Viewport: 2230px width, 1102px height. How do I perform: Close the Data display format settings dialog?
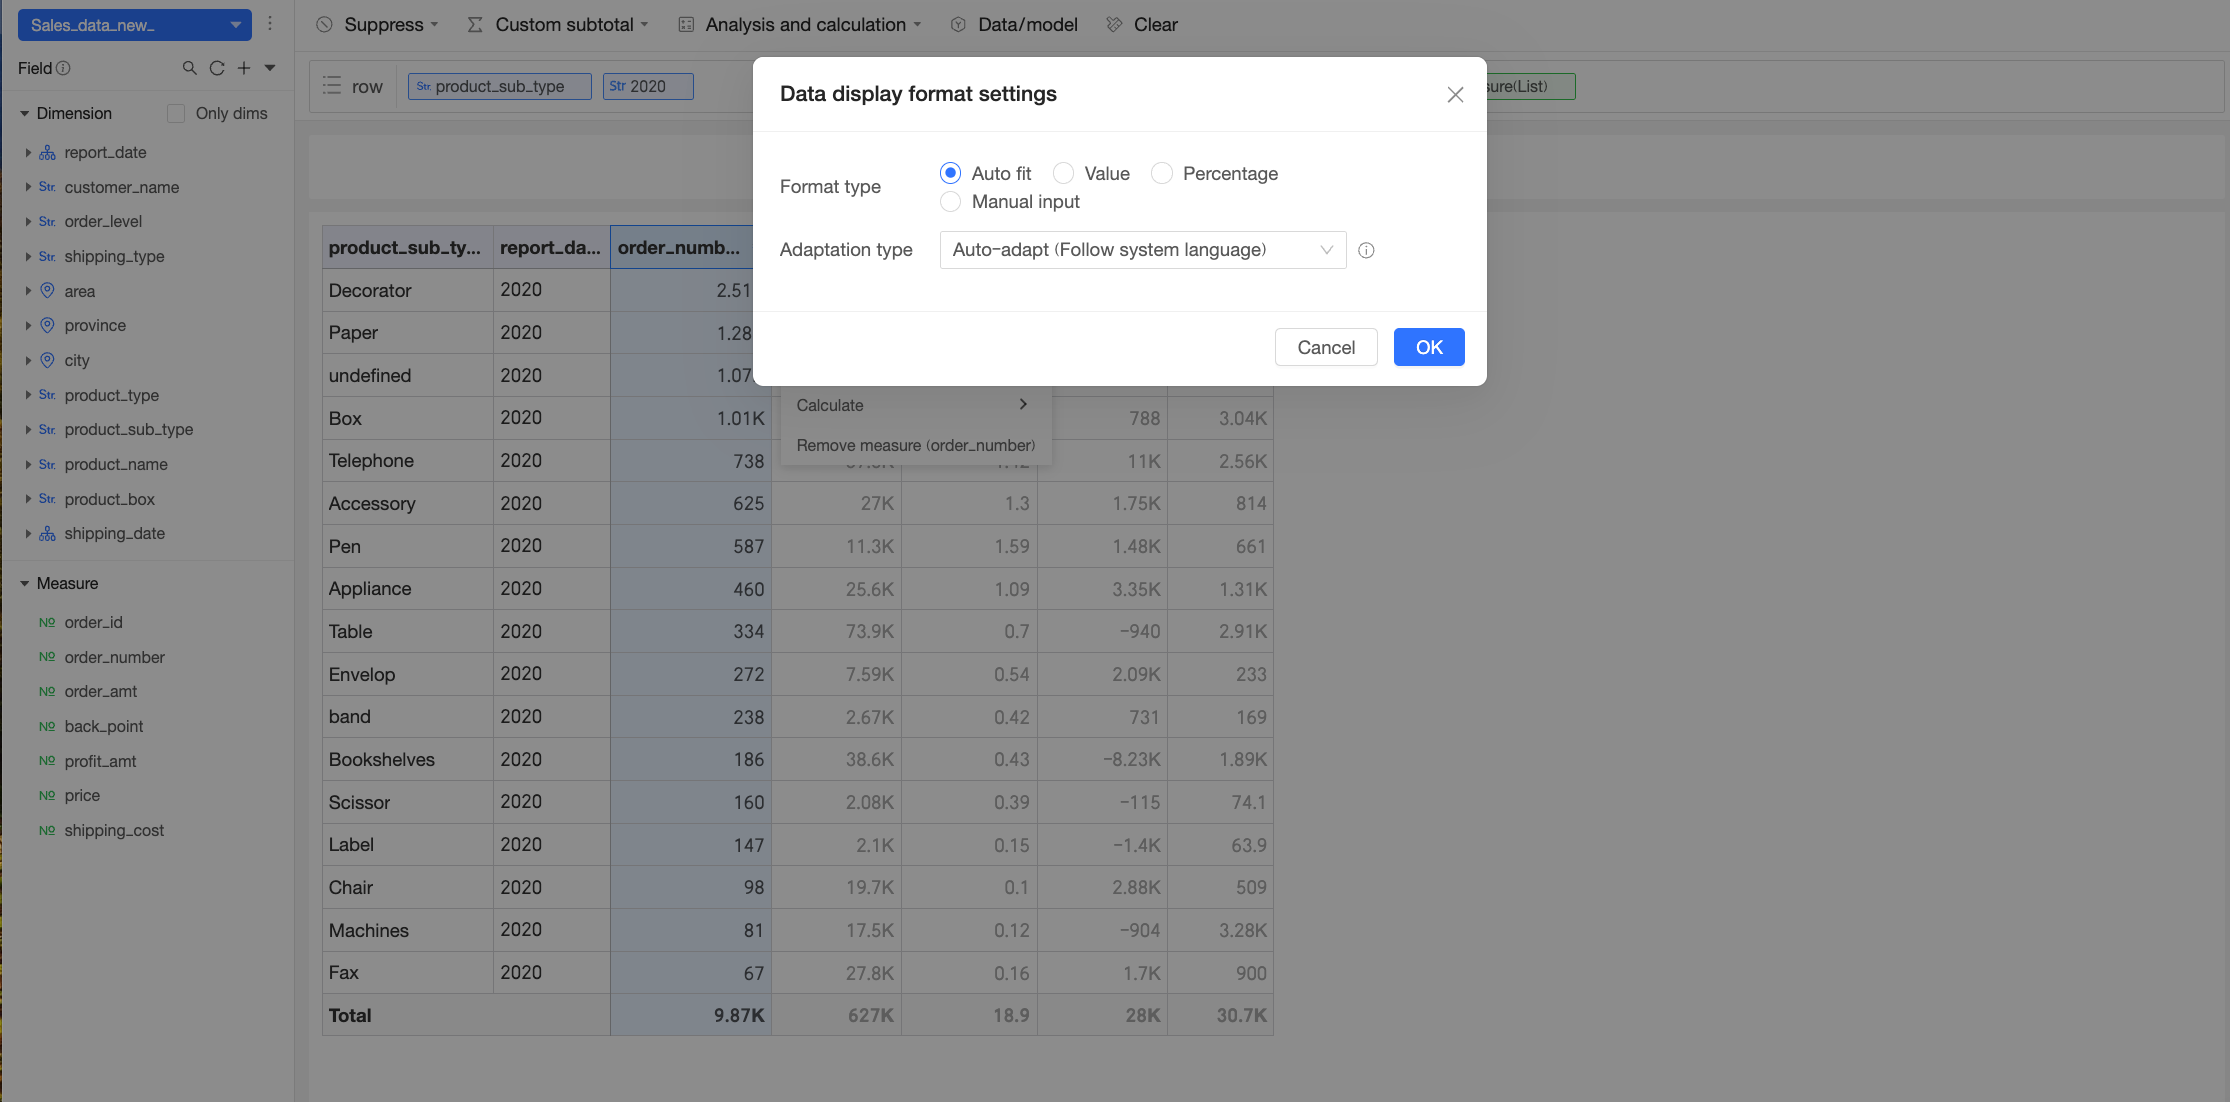coord(1455,94)
